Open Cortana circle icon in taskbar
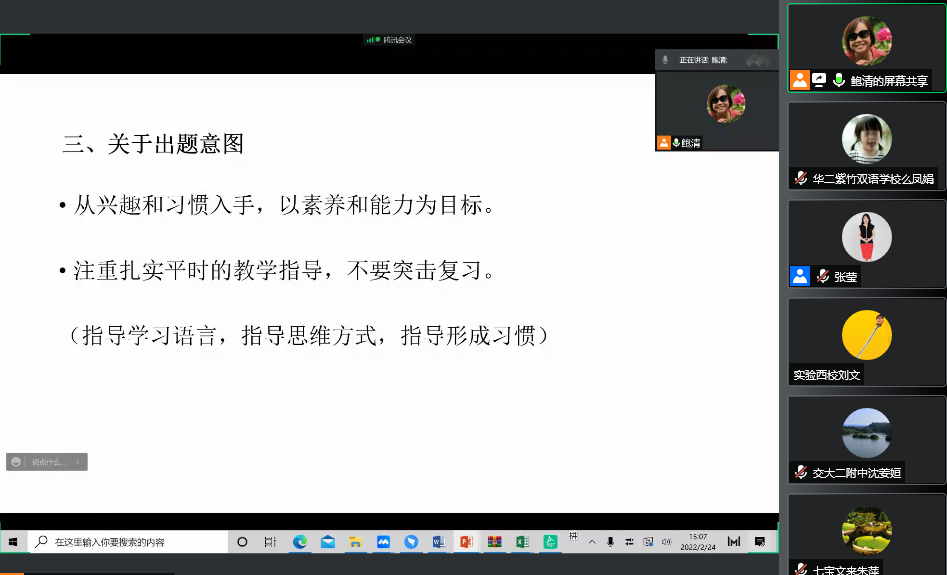The width and height of the screenshot is (947, 575). point(242,542)
